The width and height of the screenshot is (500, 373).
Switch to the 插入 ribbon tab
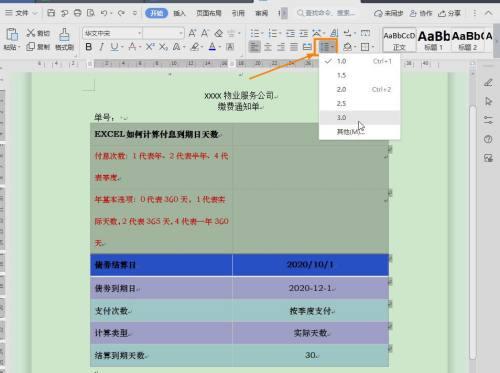tap(179, 13)
